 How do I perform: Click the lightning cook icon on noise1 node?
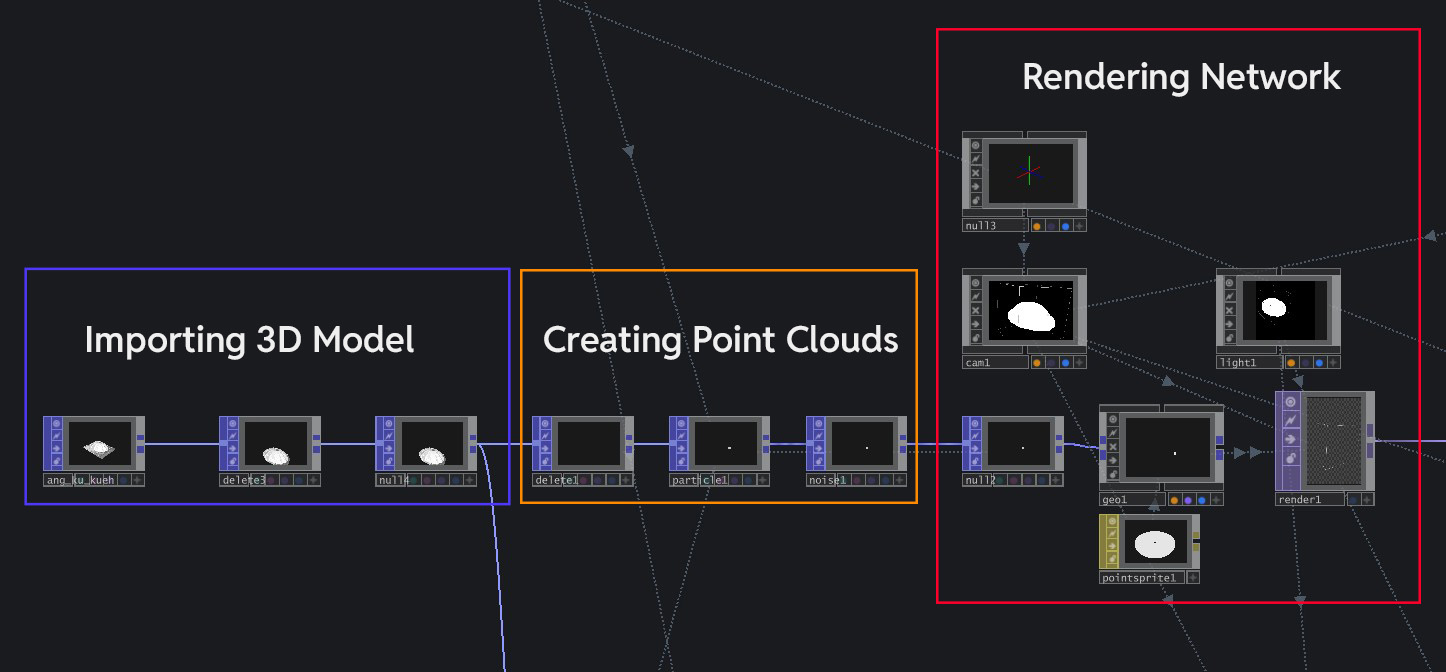[819, 436]
